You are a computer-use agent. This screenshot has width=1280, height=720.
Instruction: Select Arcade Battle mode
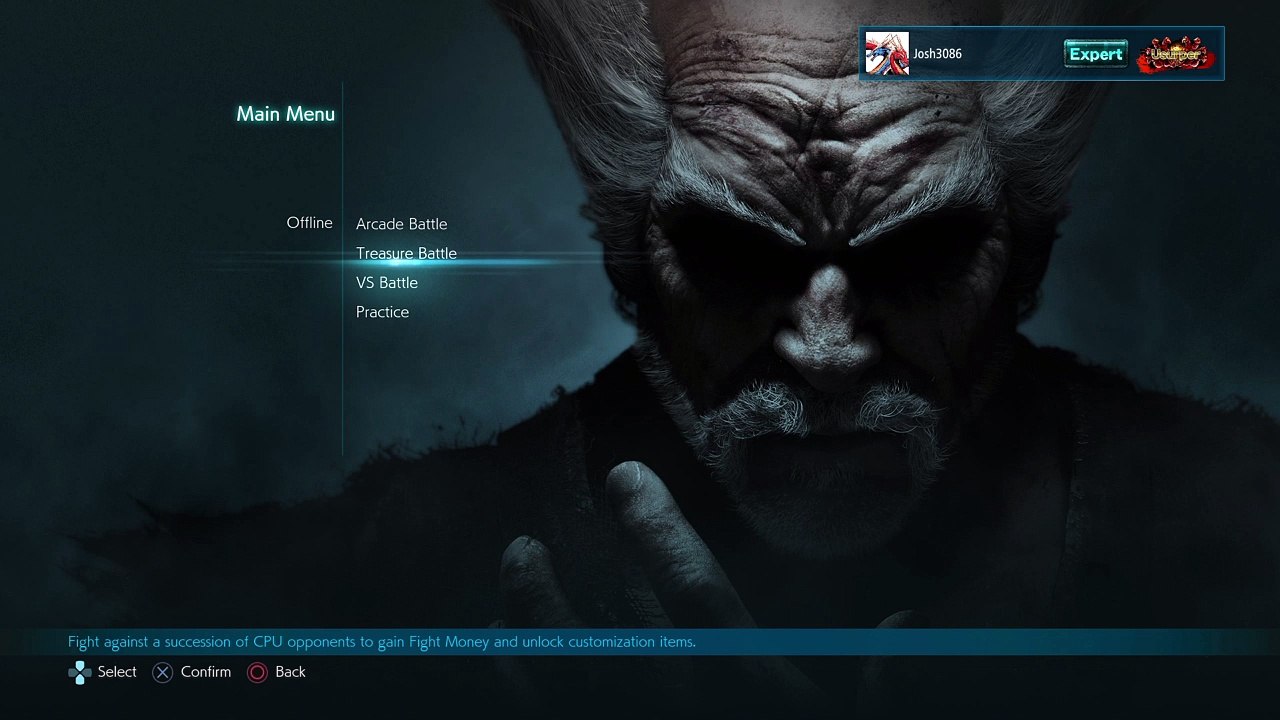pyautogui.click(x=401, y=224)
